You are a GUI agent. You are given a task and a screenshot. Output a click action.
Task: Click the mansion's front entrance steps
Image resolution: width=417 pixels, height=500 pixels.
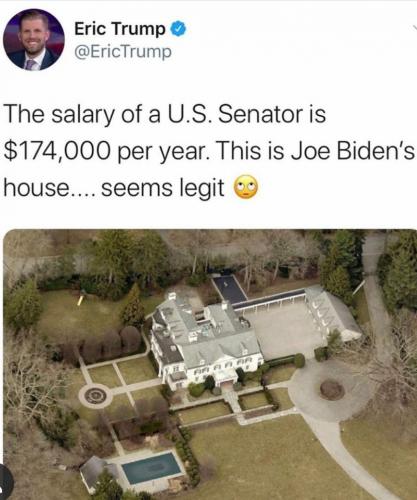233,400
